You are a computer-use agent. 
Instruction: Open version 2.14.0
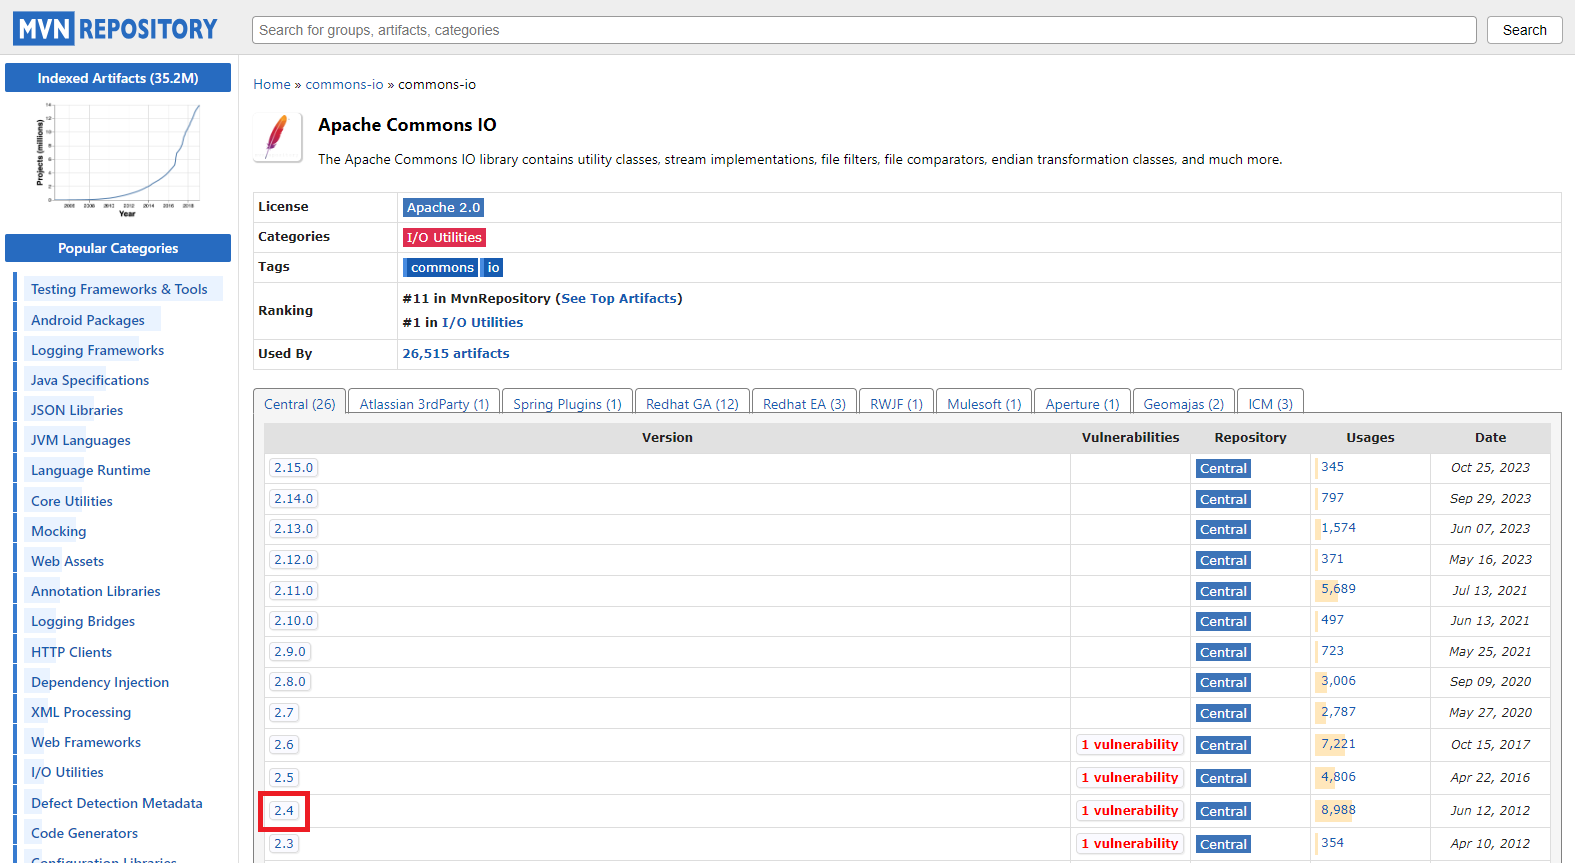[293, 499]
